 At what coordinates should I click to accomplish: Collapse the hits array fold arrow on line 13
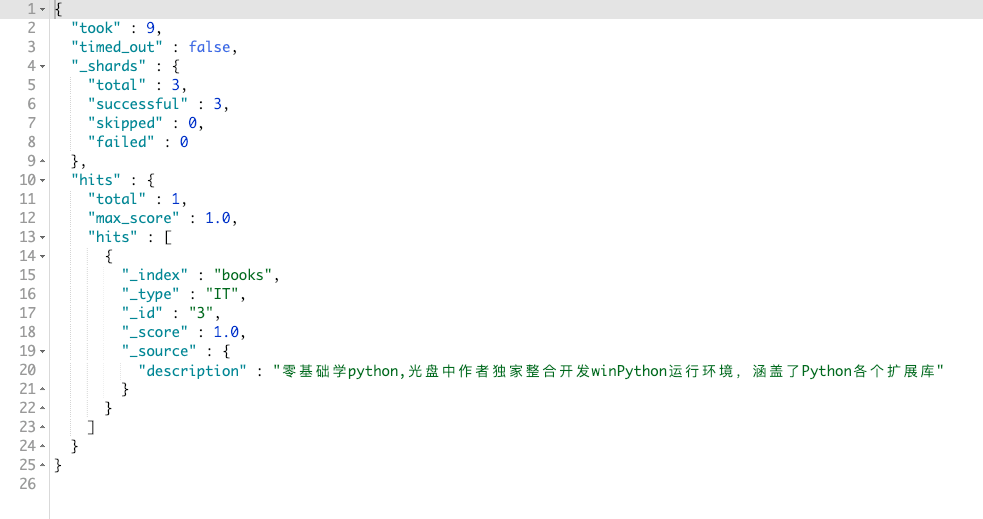click(43, 238)
